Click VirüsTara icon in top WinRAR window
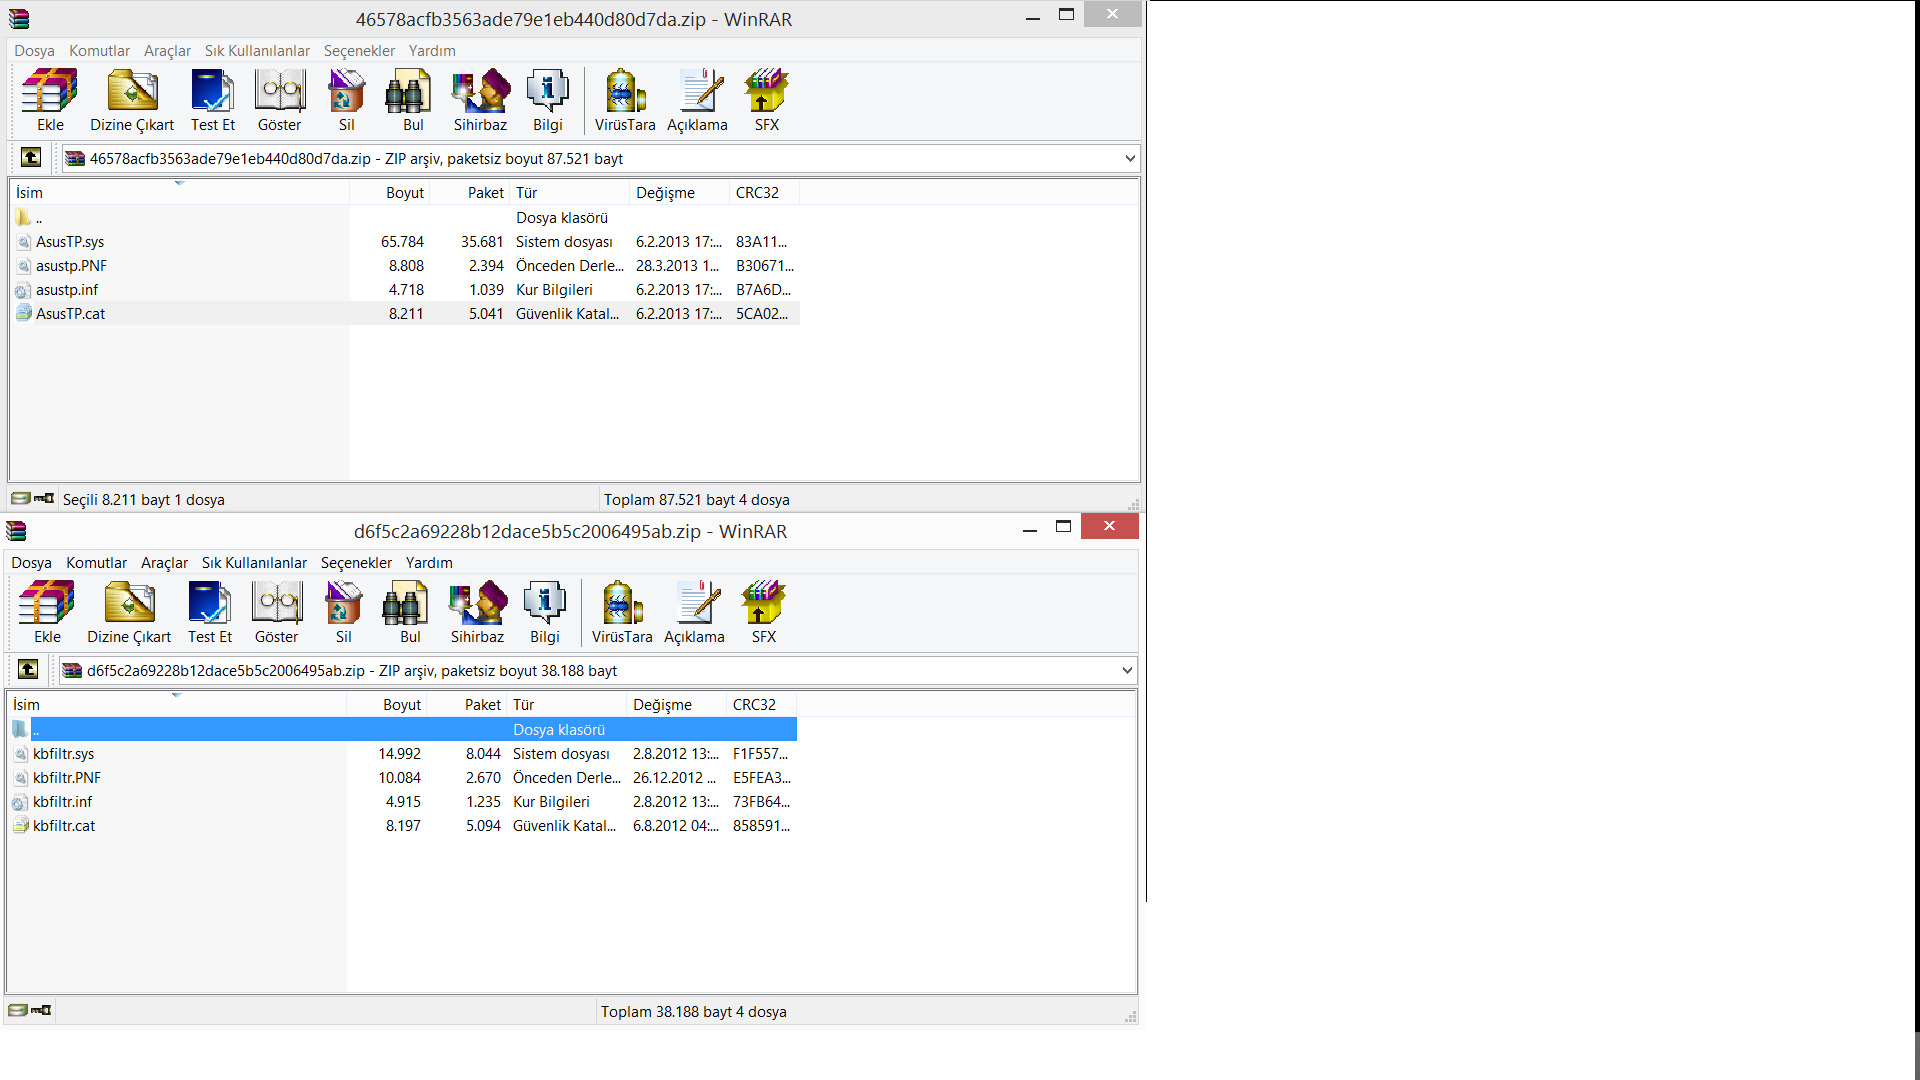1920x1080 pixels. [x=625, y=100]
